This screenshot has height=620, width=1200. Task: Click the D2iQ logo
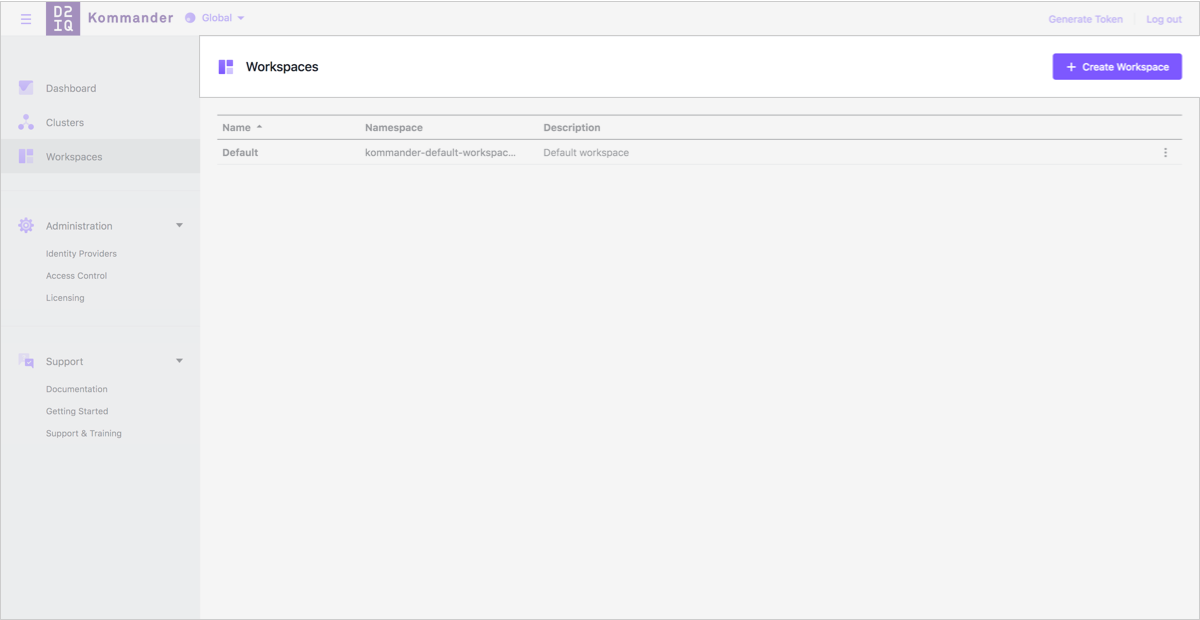coord(63,19)
